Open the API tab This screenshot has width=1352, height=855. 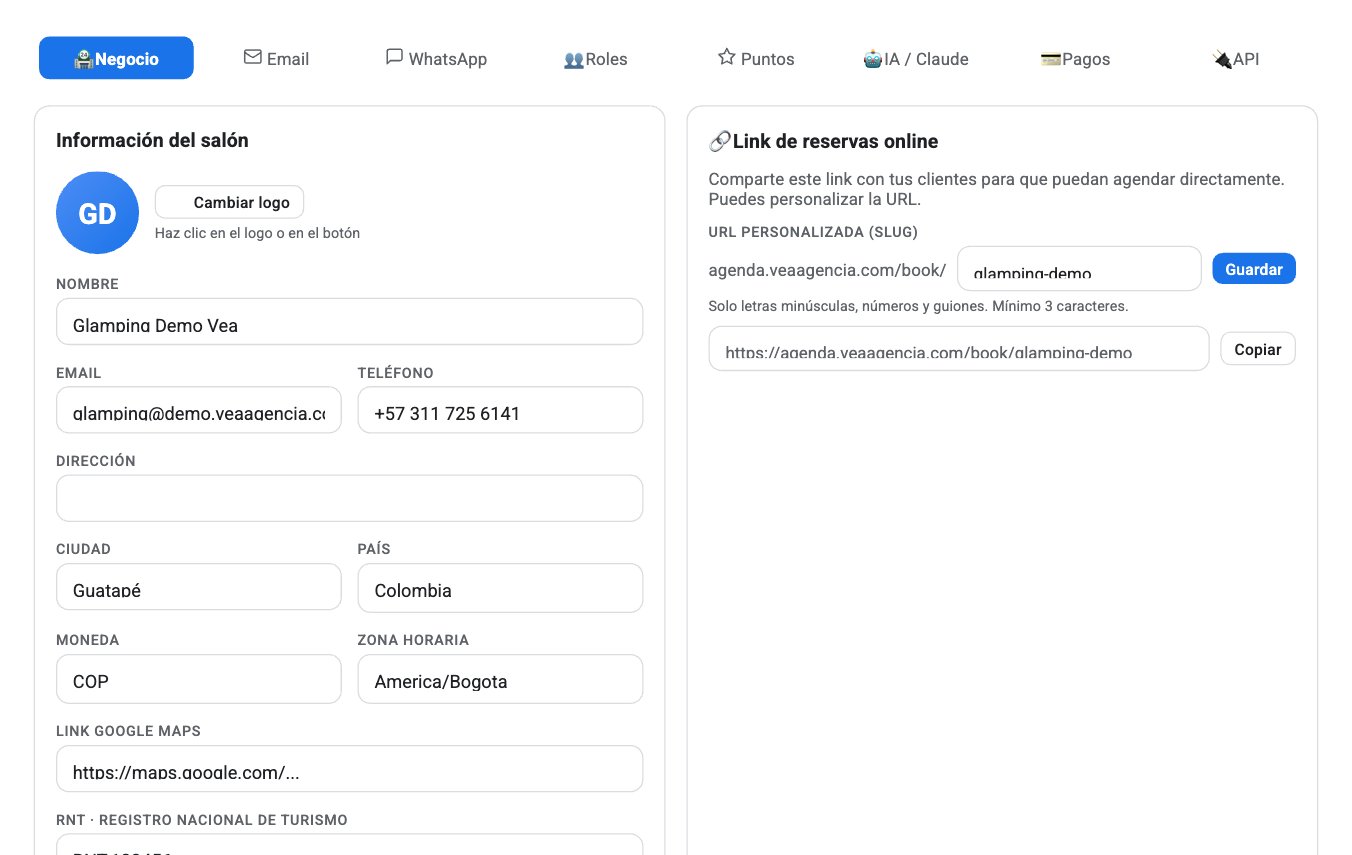point(1236,58)
